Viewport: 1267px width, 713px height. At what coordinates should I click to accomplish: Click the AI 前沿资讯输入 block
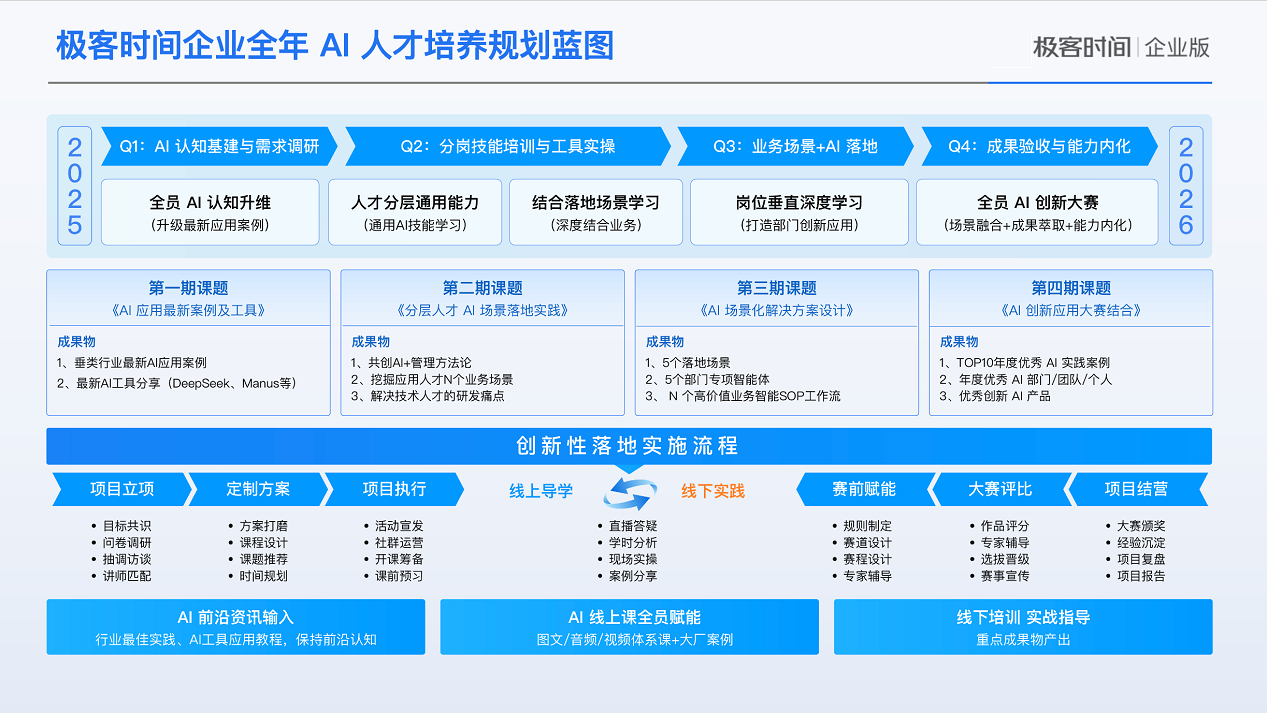click(236, 627)
